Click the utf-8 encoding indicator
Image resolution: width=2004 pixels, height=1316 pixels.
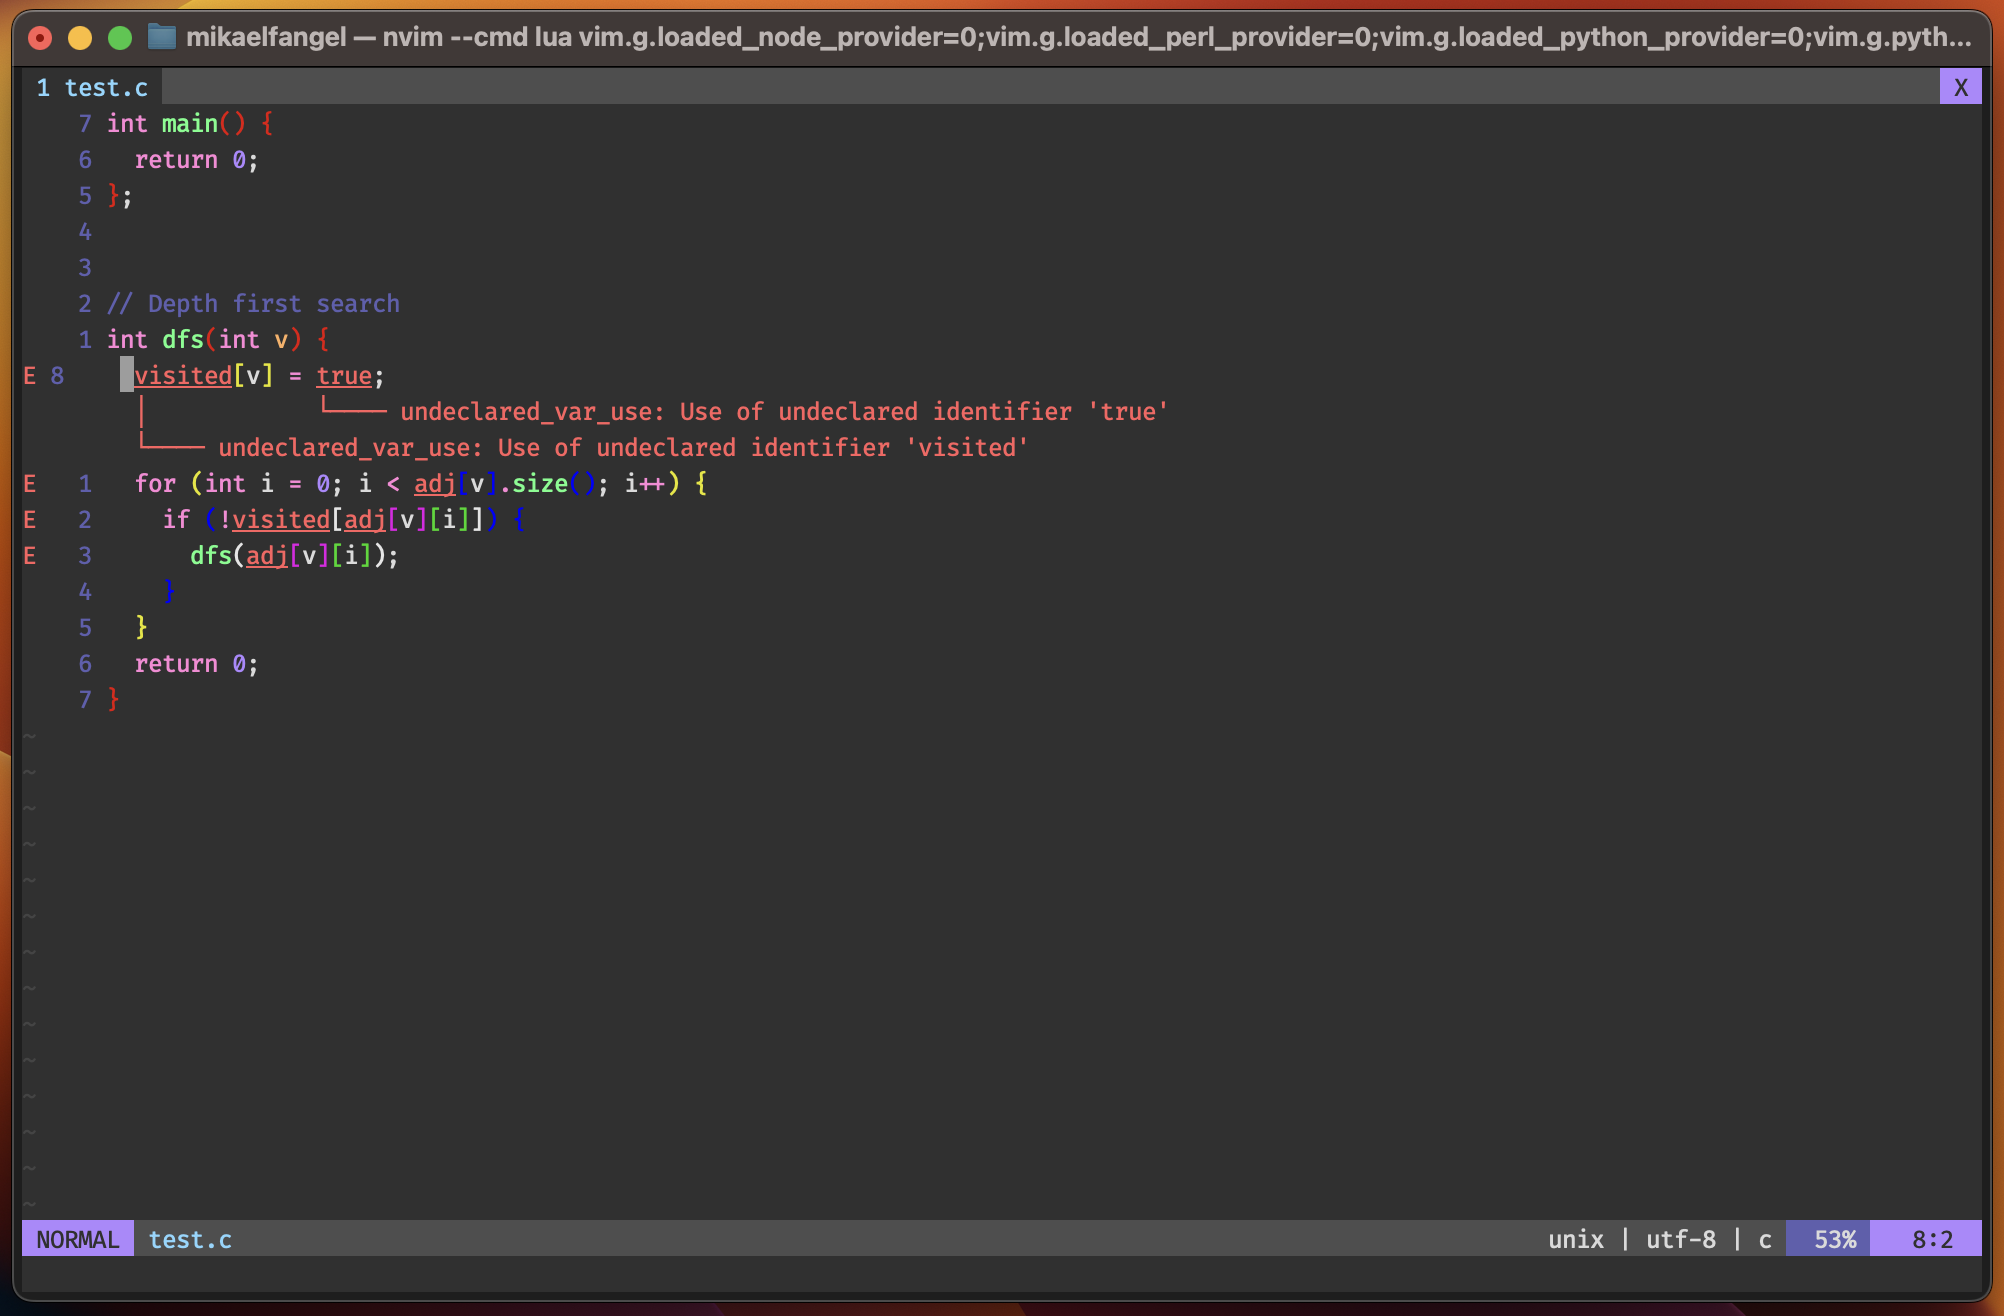click(1682, 1239)
